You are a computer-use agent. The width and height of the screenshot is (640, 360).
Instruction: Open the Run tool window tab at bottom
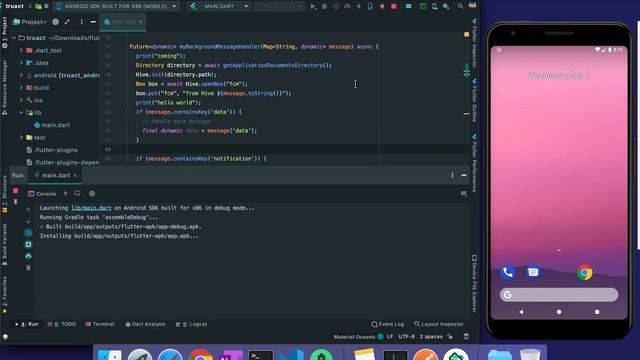pyautogui.click(x=27, y=324)
